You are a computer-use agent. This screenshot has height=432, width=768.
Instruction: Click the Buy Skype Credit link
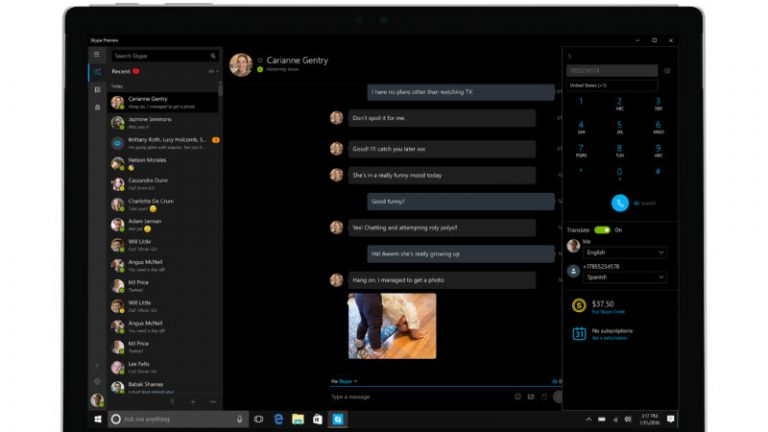pyautogui.click(x=610, y=312)
